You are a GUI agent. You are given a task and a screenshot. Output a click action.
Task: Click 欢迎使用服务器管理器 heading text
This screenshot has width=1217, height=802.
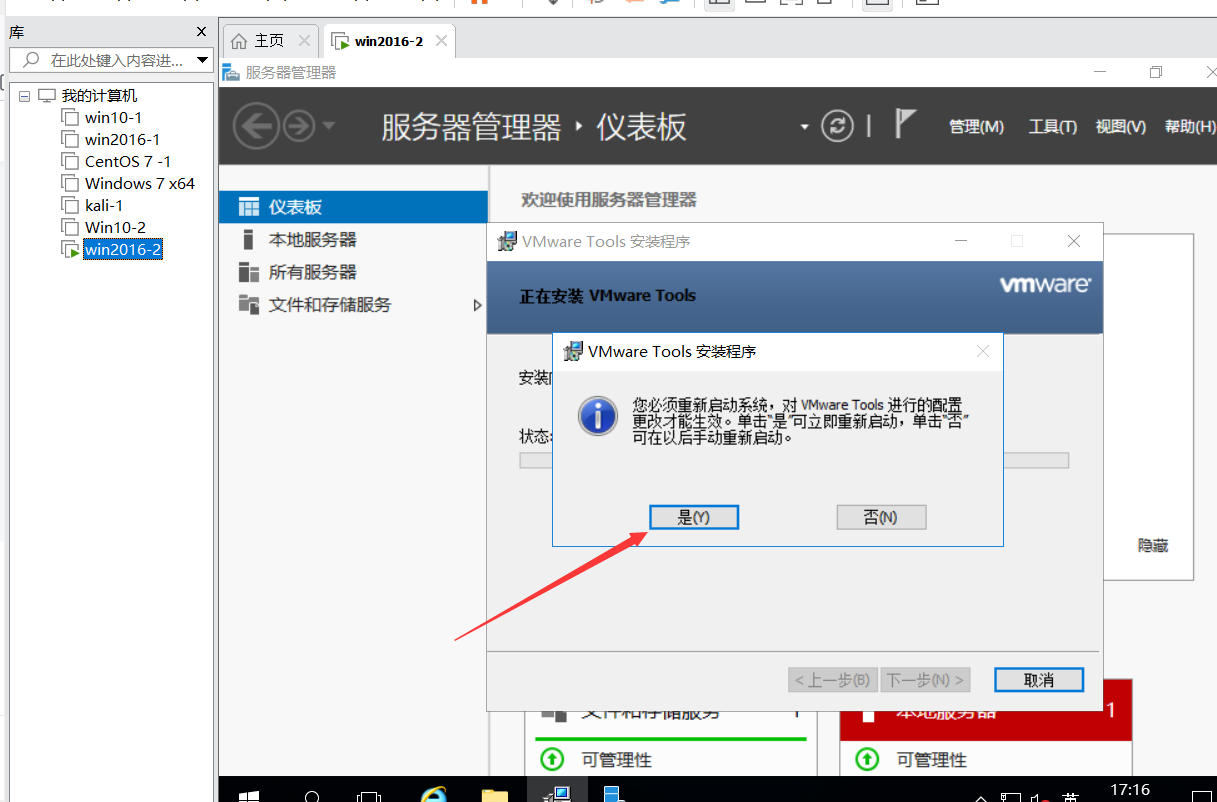point(609,200)
